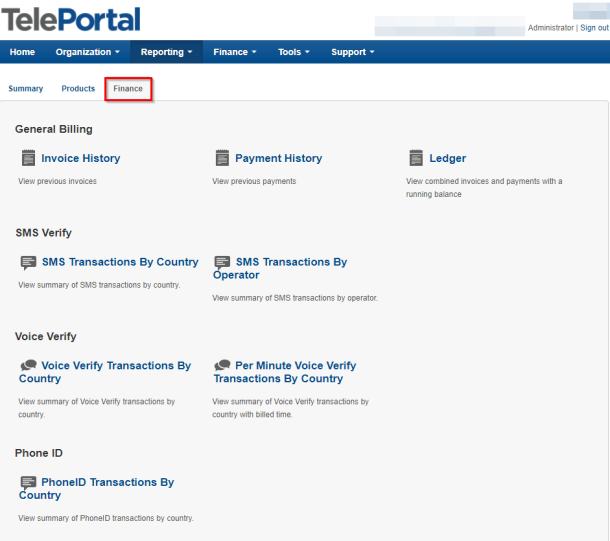This screenshot has height=541, width=610.
Task: Expand the Support dropdown menu
Action: click(353, 52)
